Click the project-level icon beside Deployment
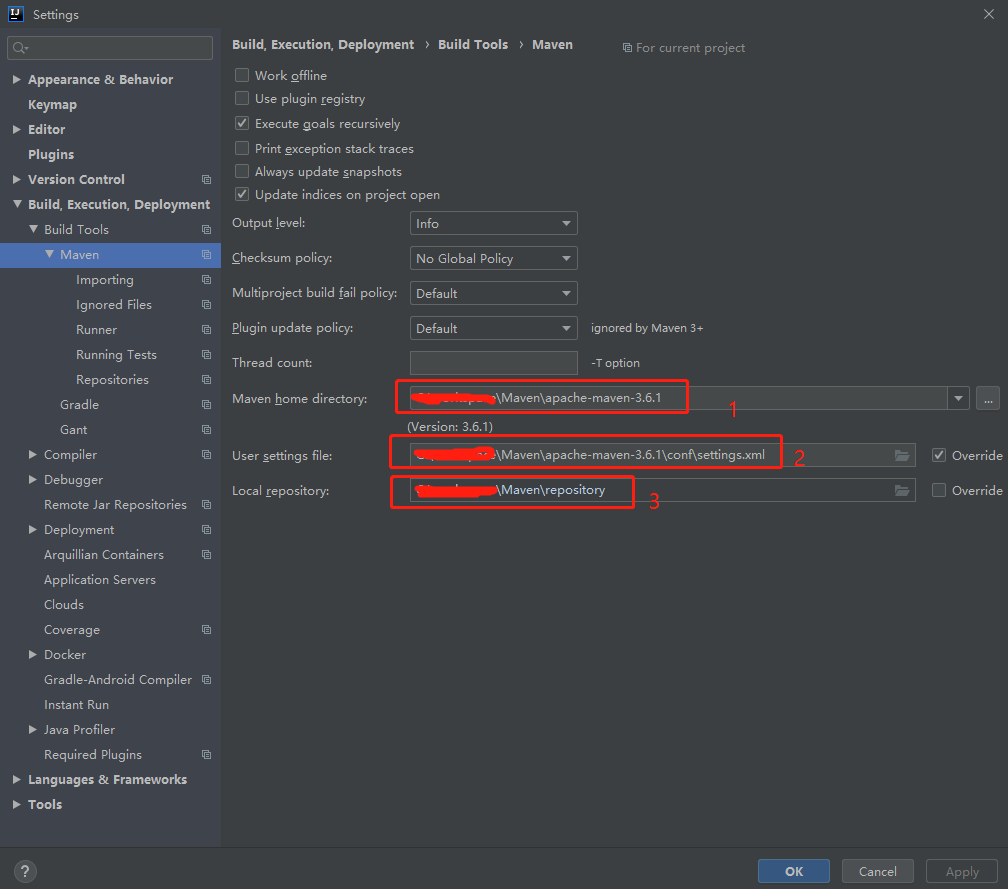This screenshot has height=889, width=1008. click(206, 530)
